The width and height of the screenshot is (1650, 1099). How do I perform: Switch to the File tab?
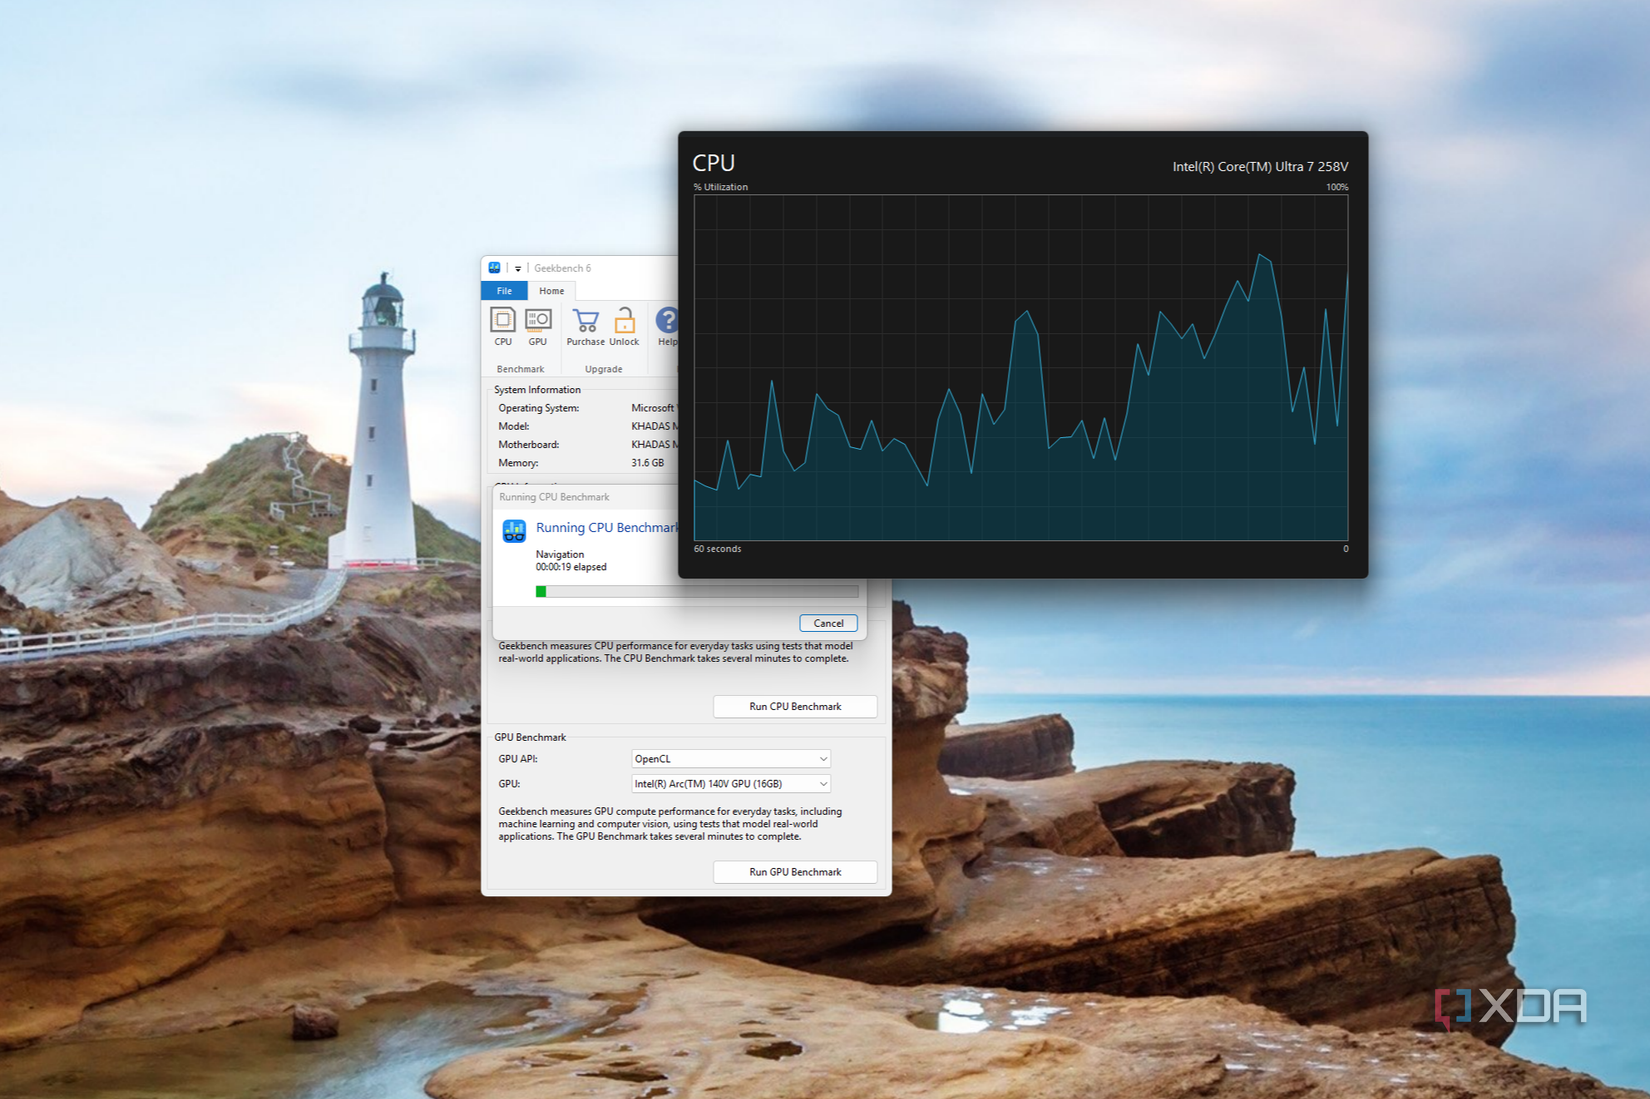coord(504,290)
